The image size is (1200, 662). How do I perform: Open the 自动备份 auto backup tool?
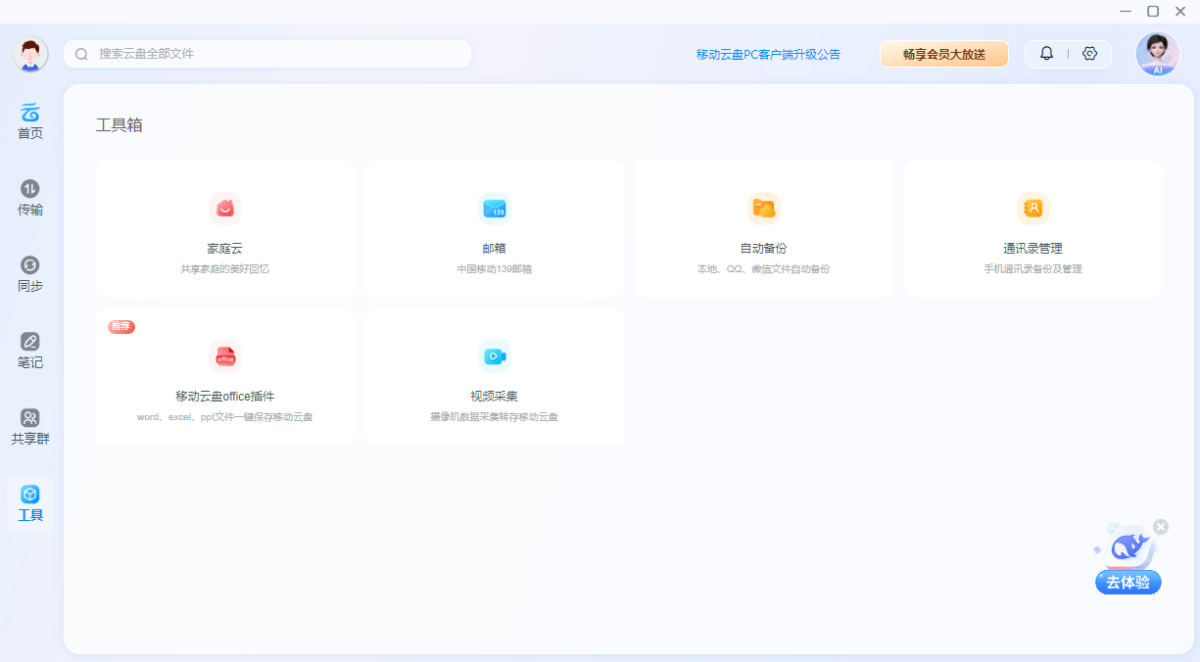pyautogui.click(x=763, y=228)
